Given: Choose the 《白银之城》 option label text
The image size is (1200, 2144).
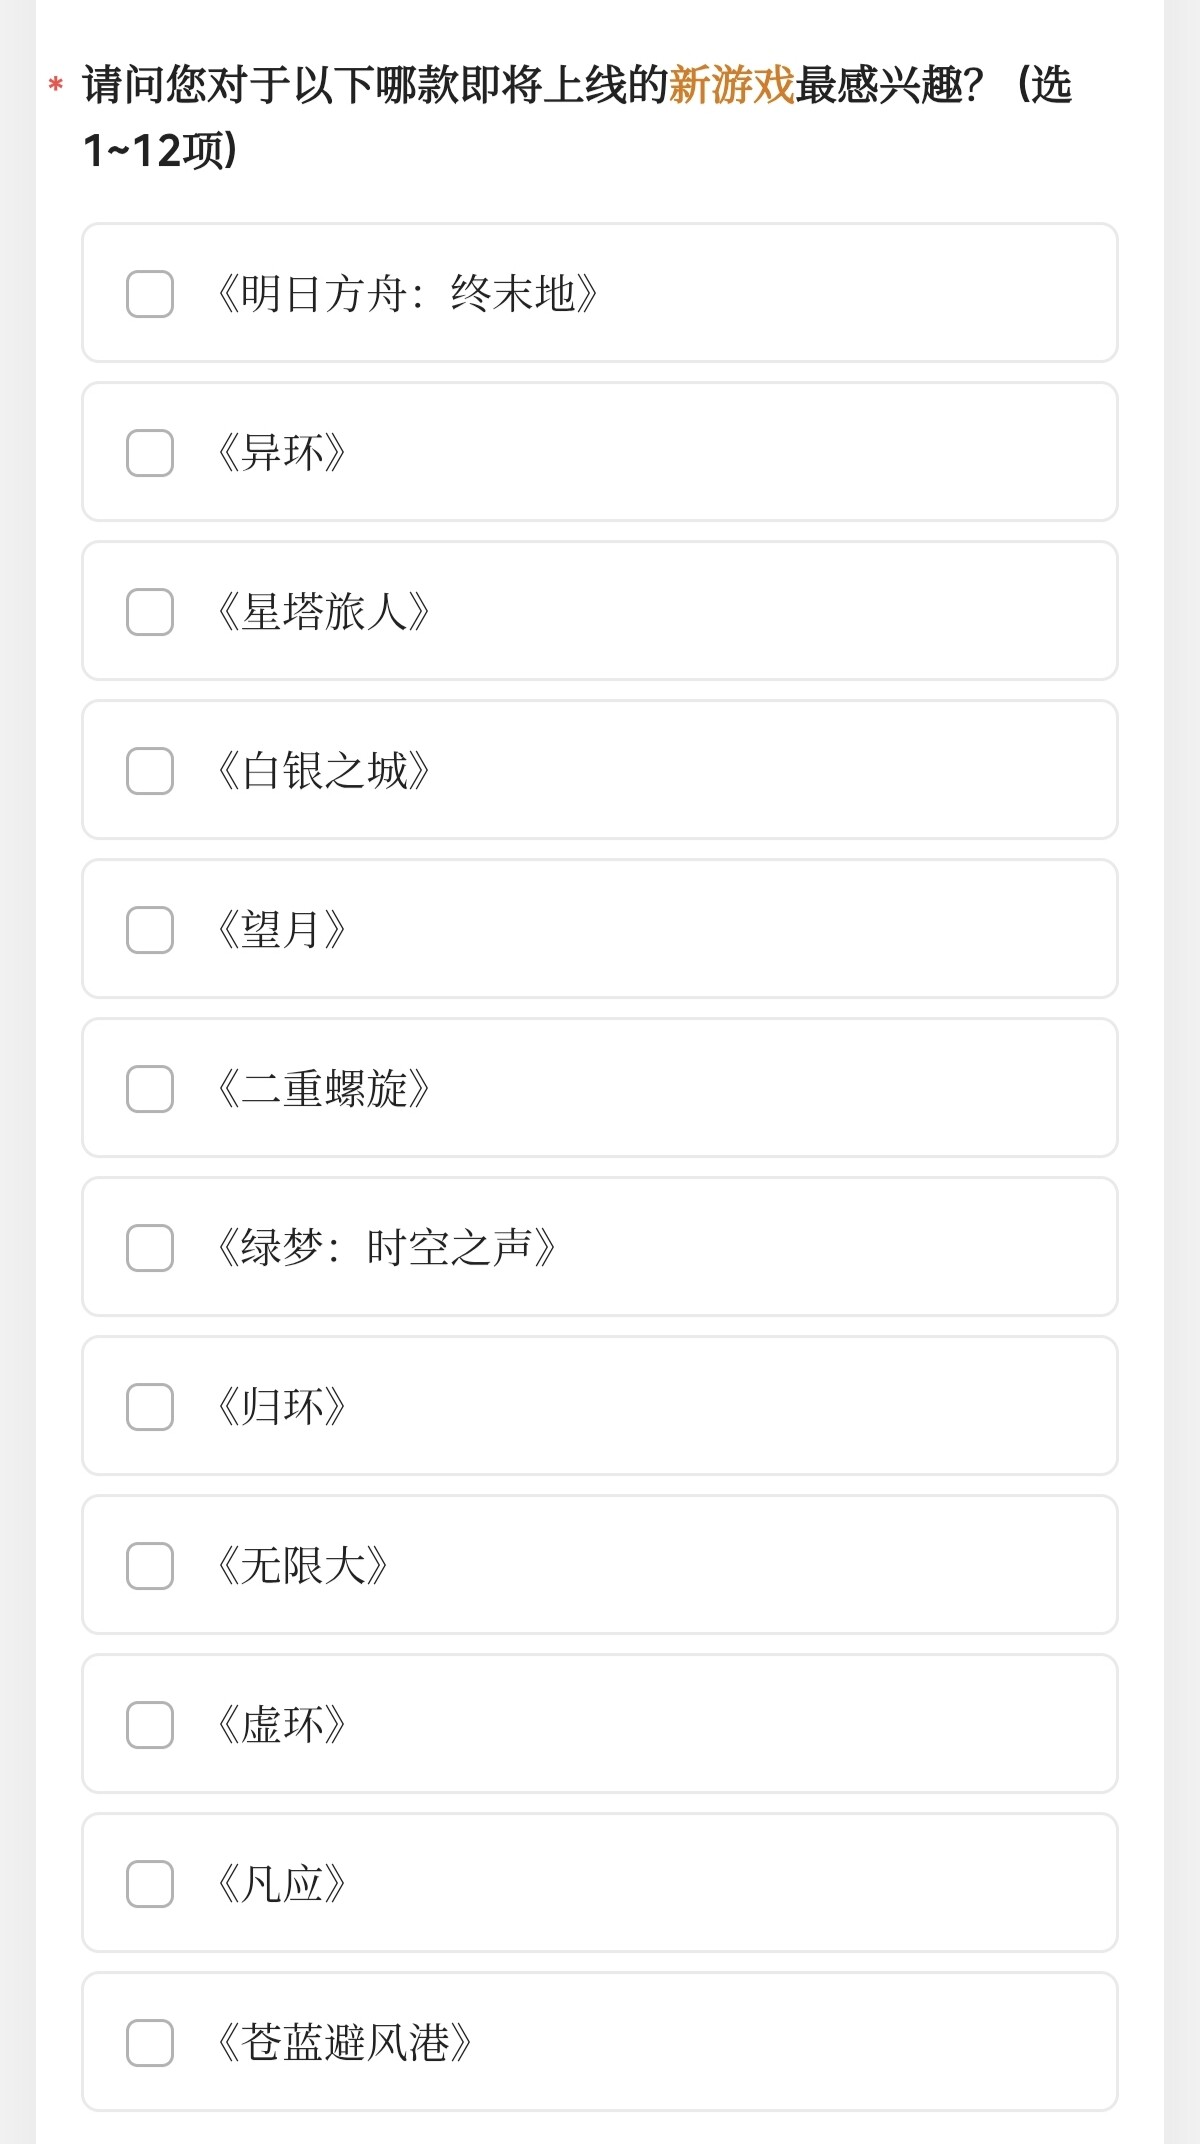Looking at the screenshot, I should click(x=323, y=771).
